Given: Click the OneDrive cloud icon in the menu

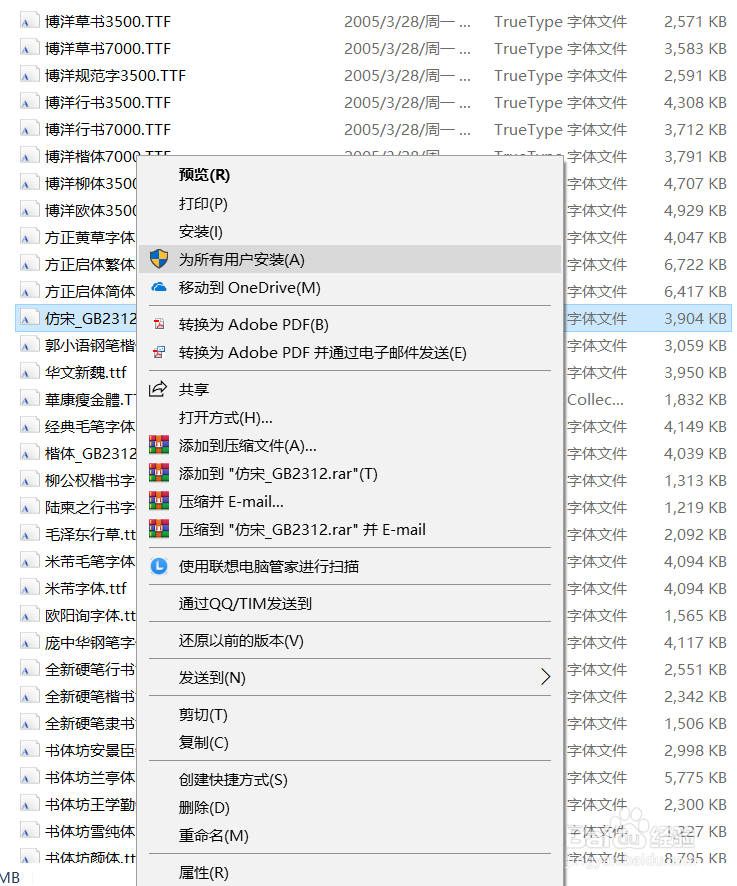Looking at the screenshot, I should click(x=159, y=287).
